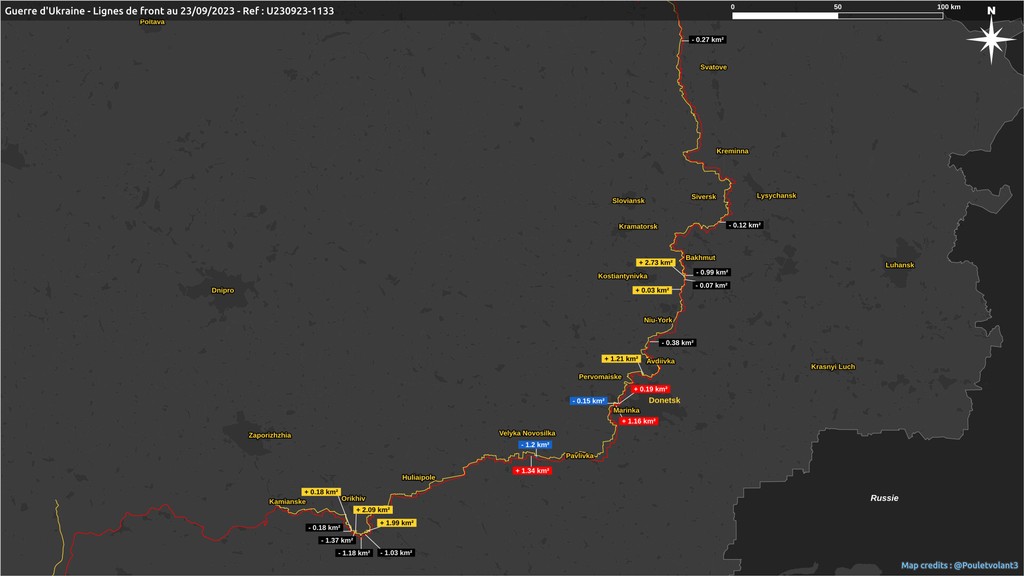This screenshot has width=1024, height=576.
Task: Select the Pervomaiske label
Action: 600,377
